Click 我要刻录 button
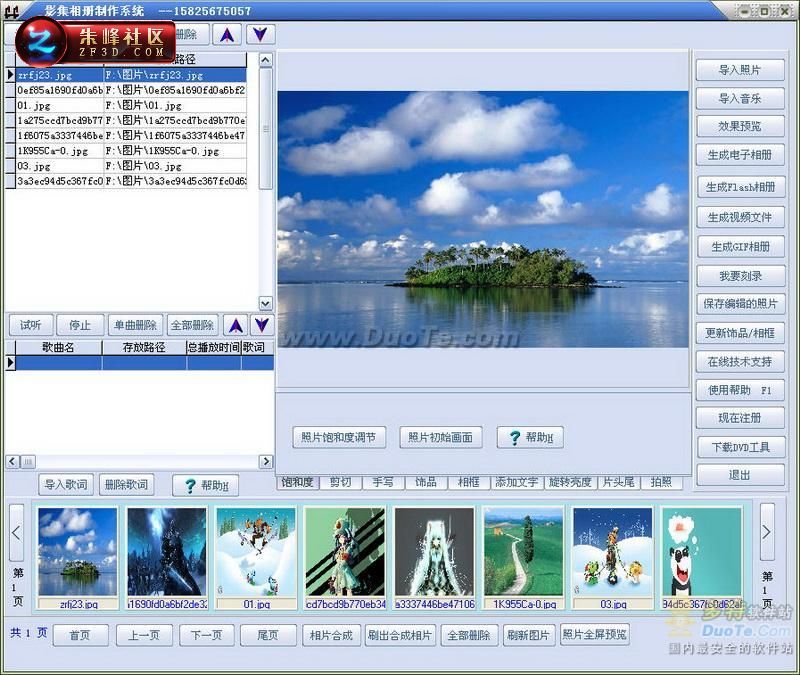 tap(740, 276)
